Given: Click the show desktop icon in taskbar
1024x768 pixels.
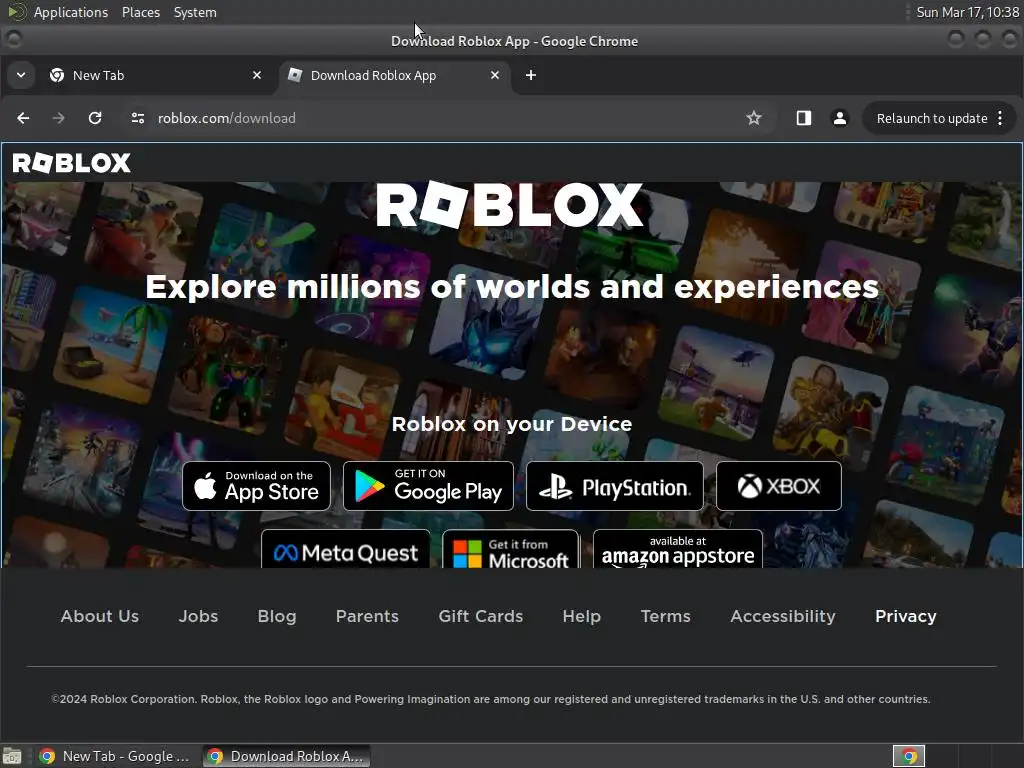Looking at the screenshot, I should (12, 756).
